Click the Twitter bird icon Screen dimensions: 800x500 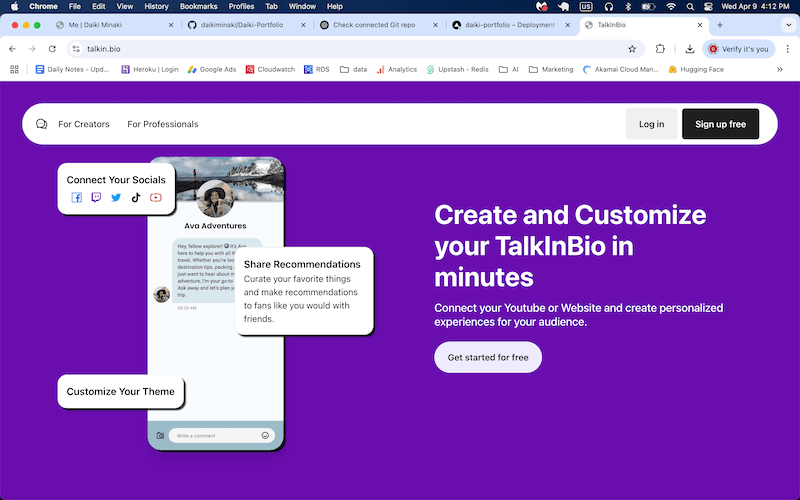(x=116, y=197)
